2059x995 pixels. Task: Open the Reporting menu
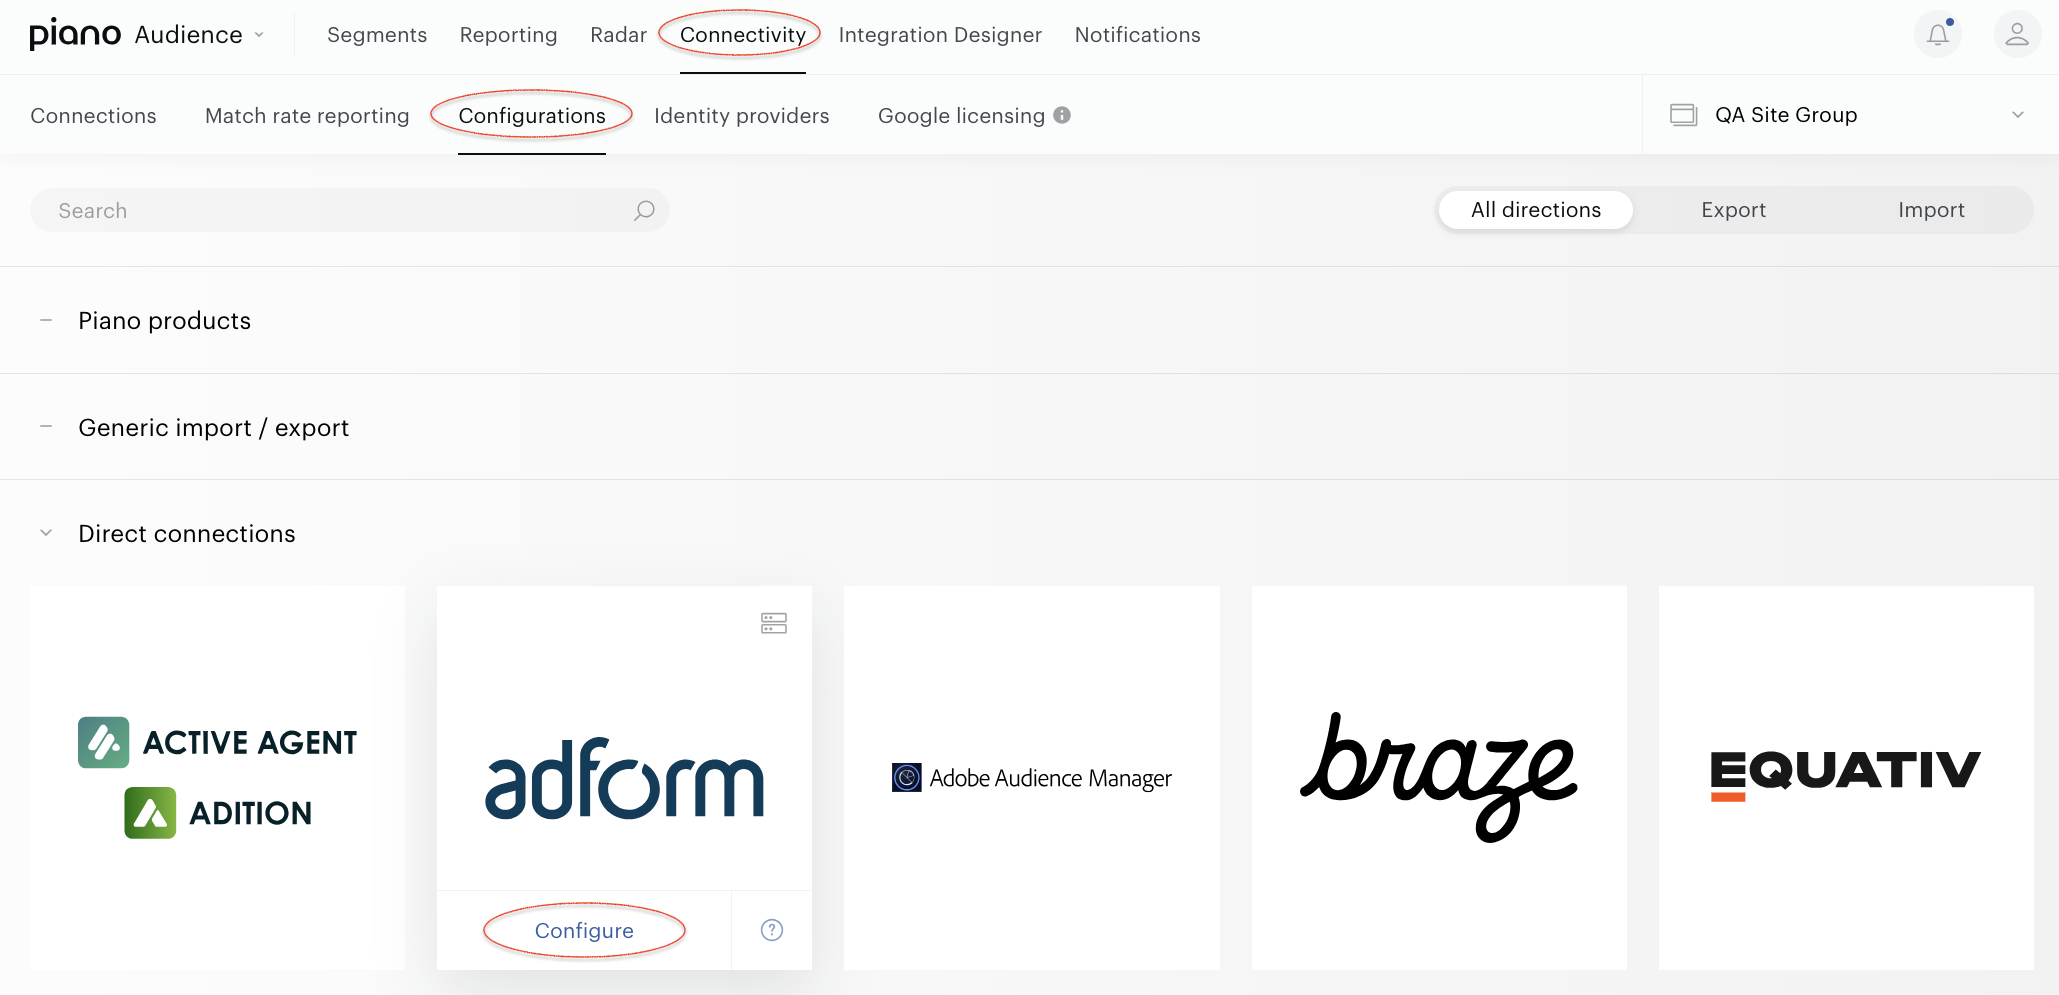click(508, 35)
